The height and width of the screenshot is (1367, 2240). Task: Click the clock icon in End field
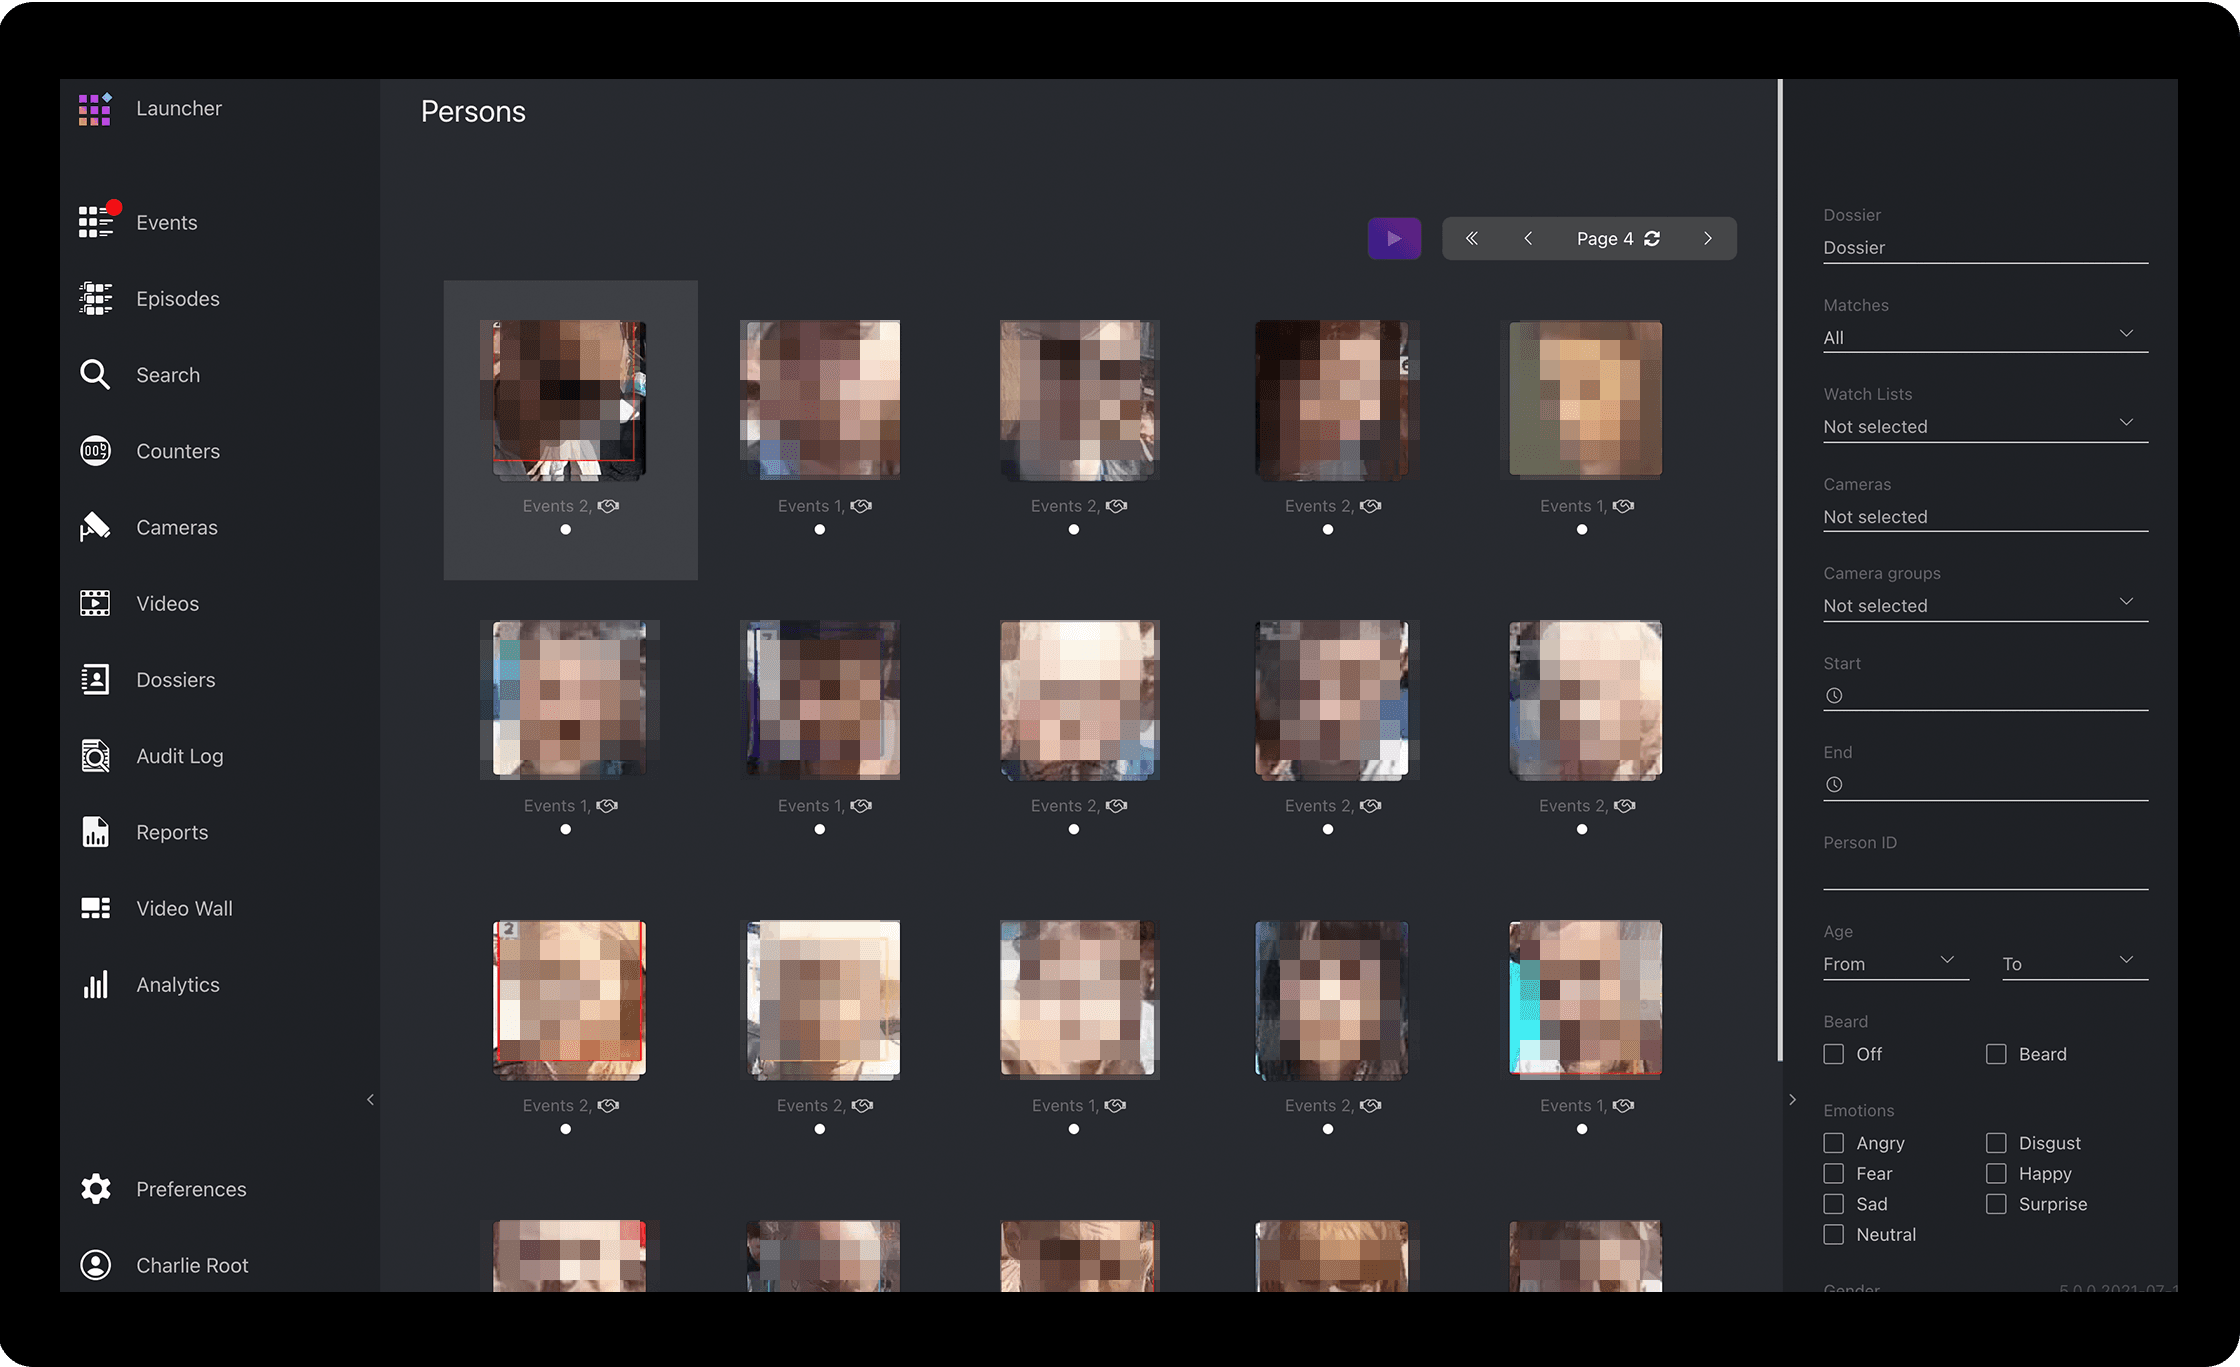(1834, 784)
